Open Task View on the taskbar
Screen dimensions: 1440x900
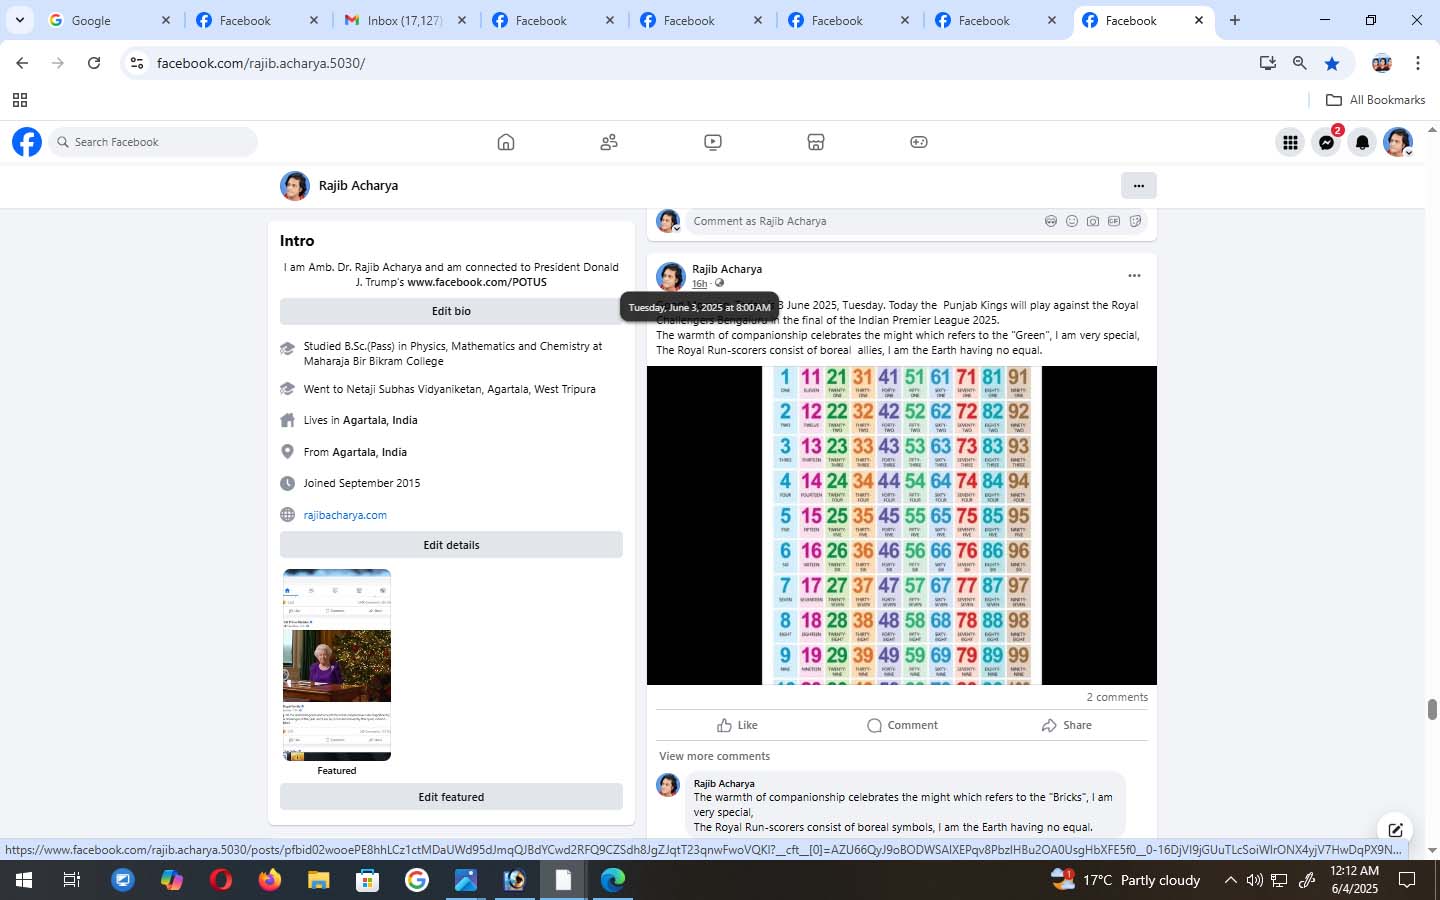click(72, 880)
